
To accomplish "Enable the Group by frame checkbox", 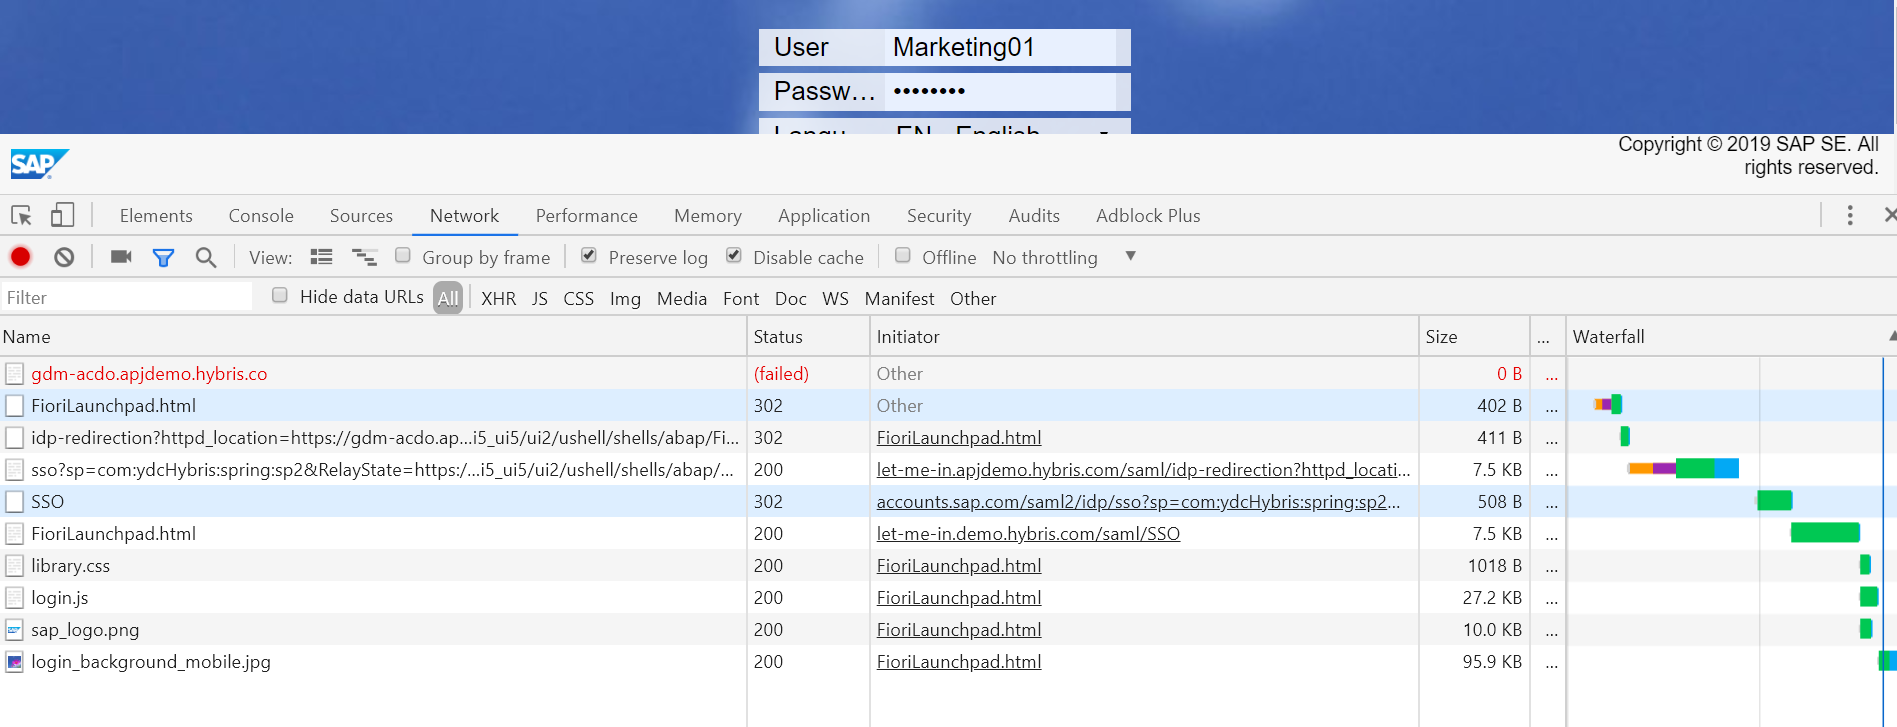I will coord(403,255).
